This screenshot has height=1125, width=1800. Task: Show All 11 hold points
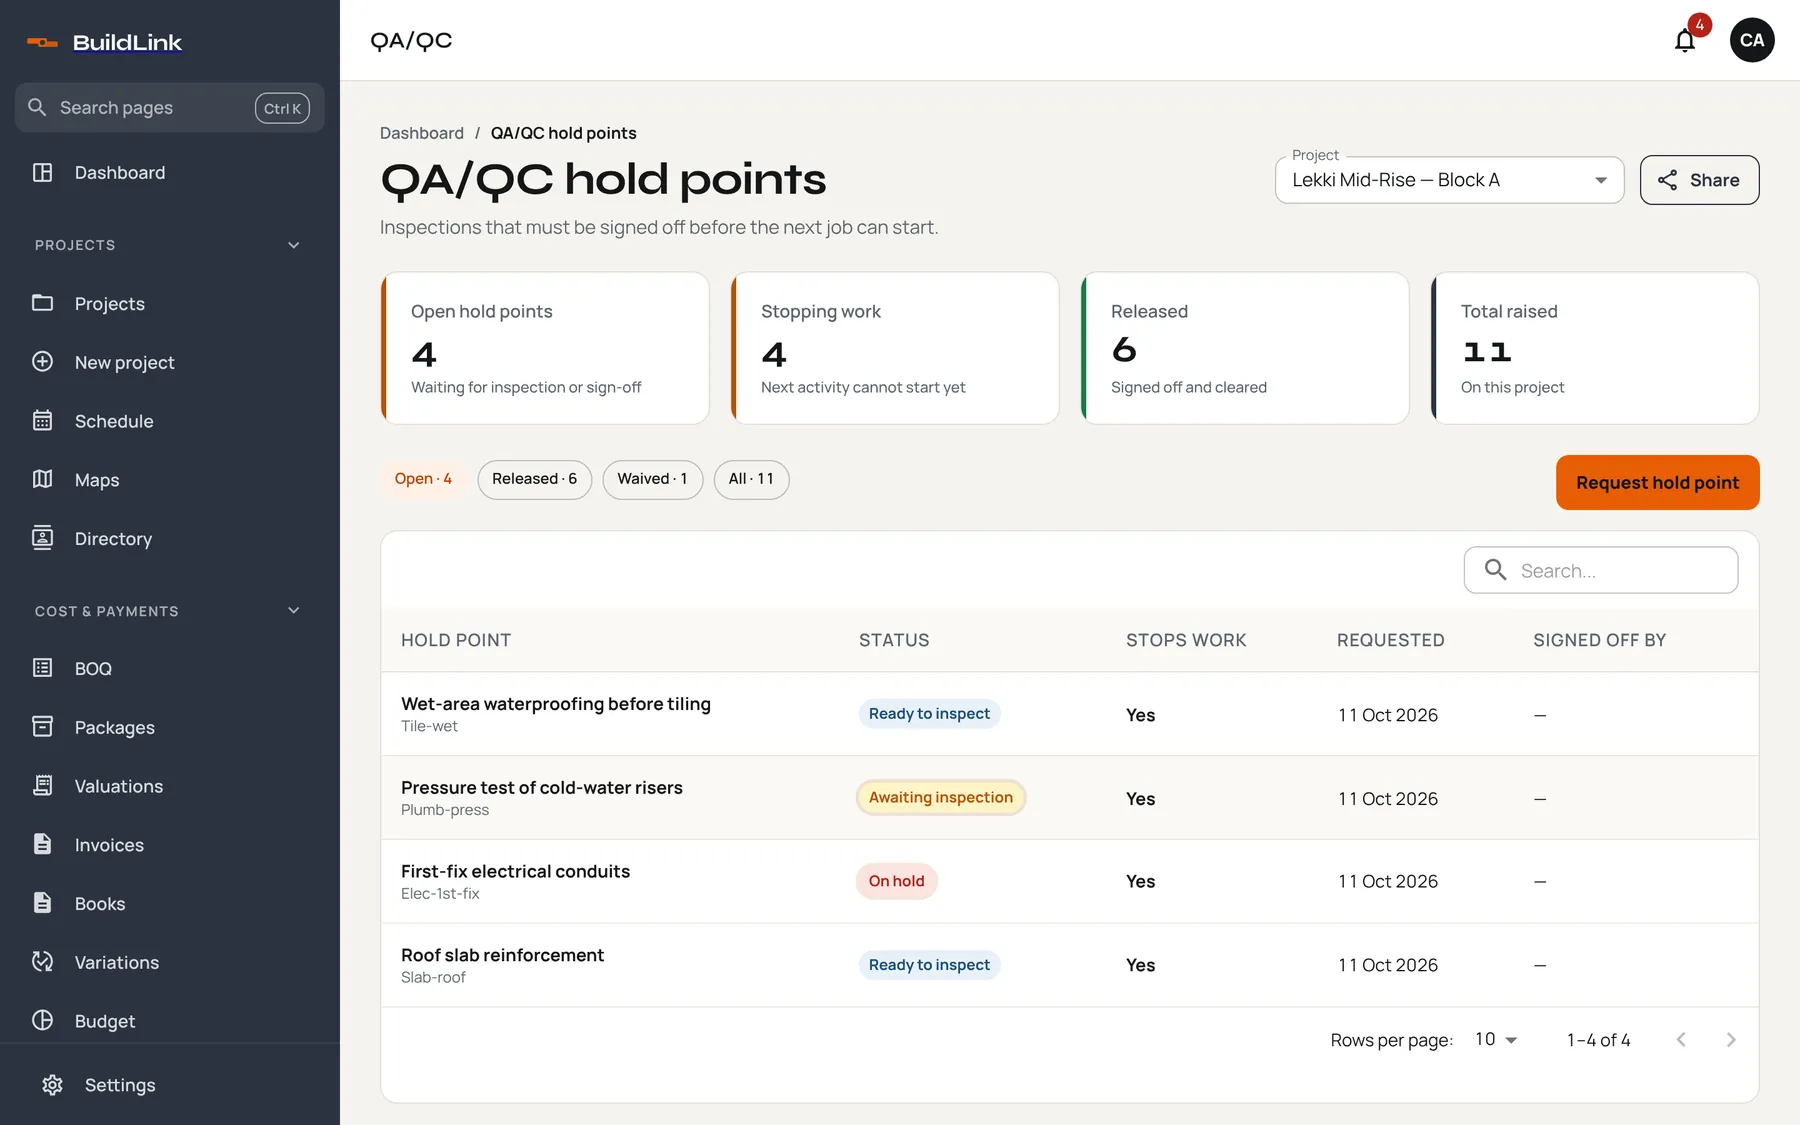pos(751,479)
